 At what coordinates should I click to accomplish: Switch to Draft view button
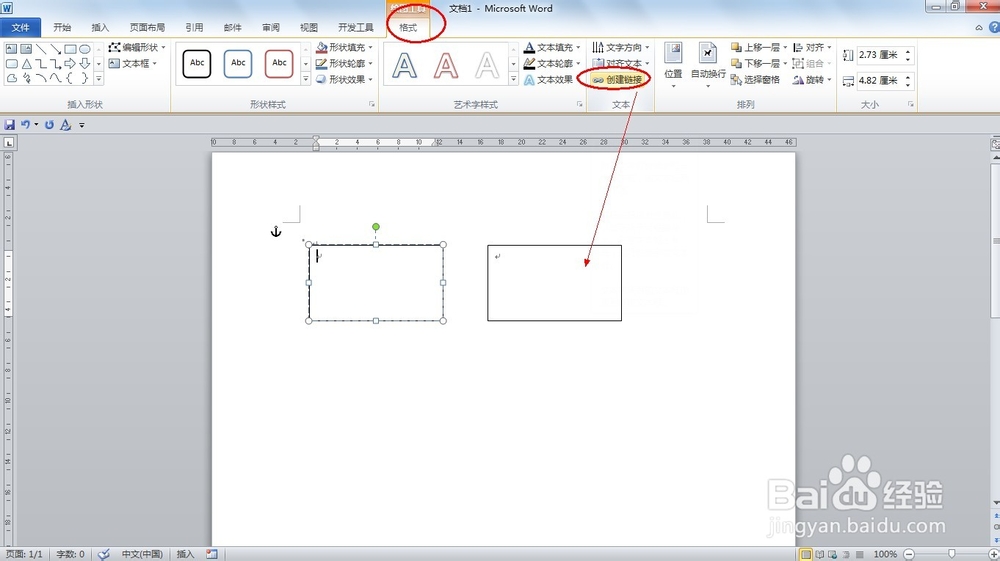(x=859, y=554)
